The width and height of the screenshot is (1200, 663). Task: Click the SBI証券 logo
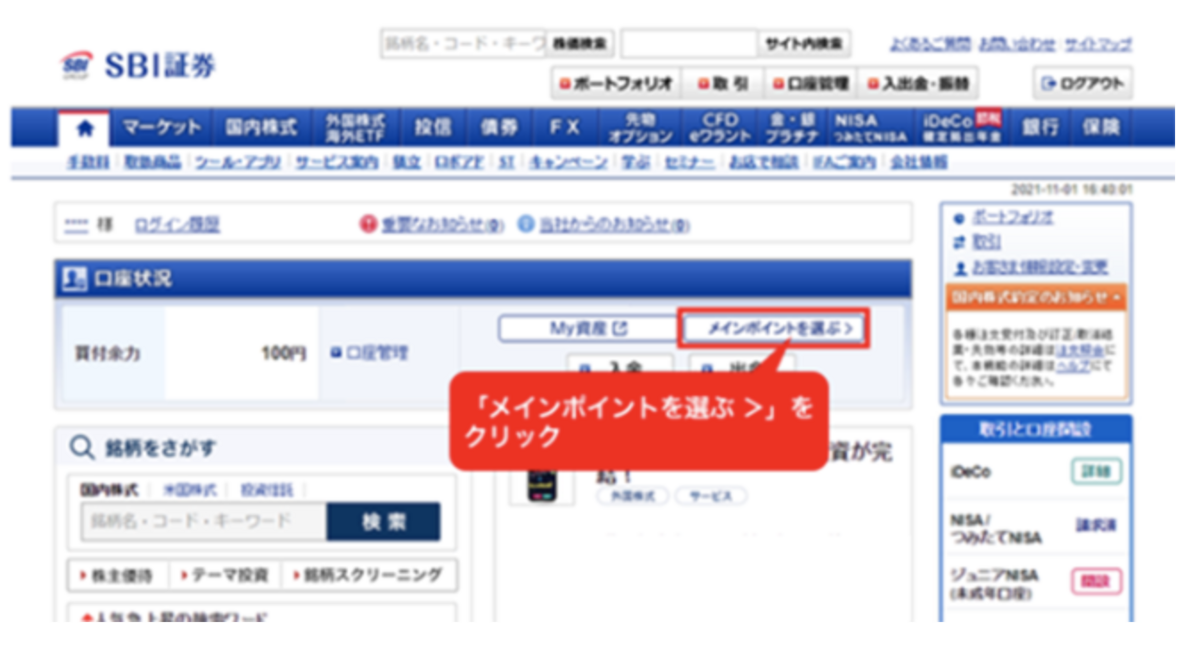coord(138,65)
